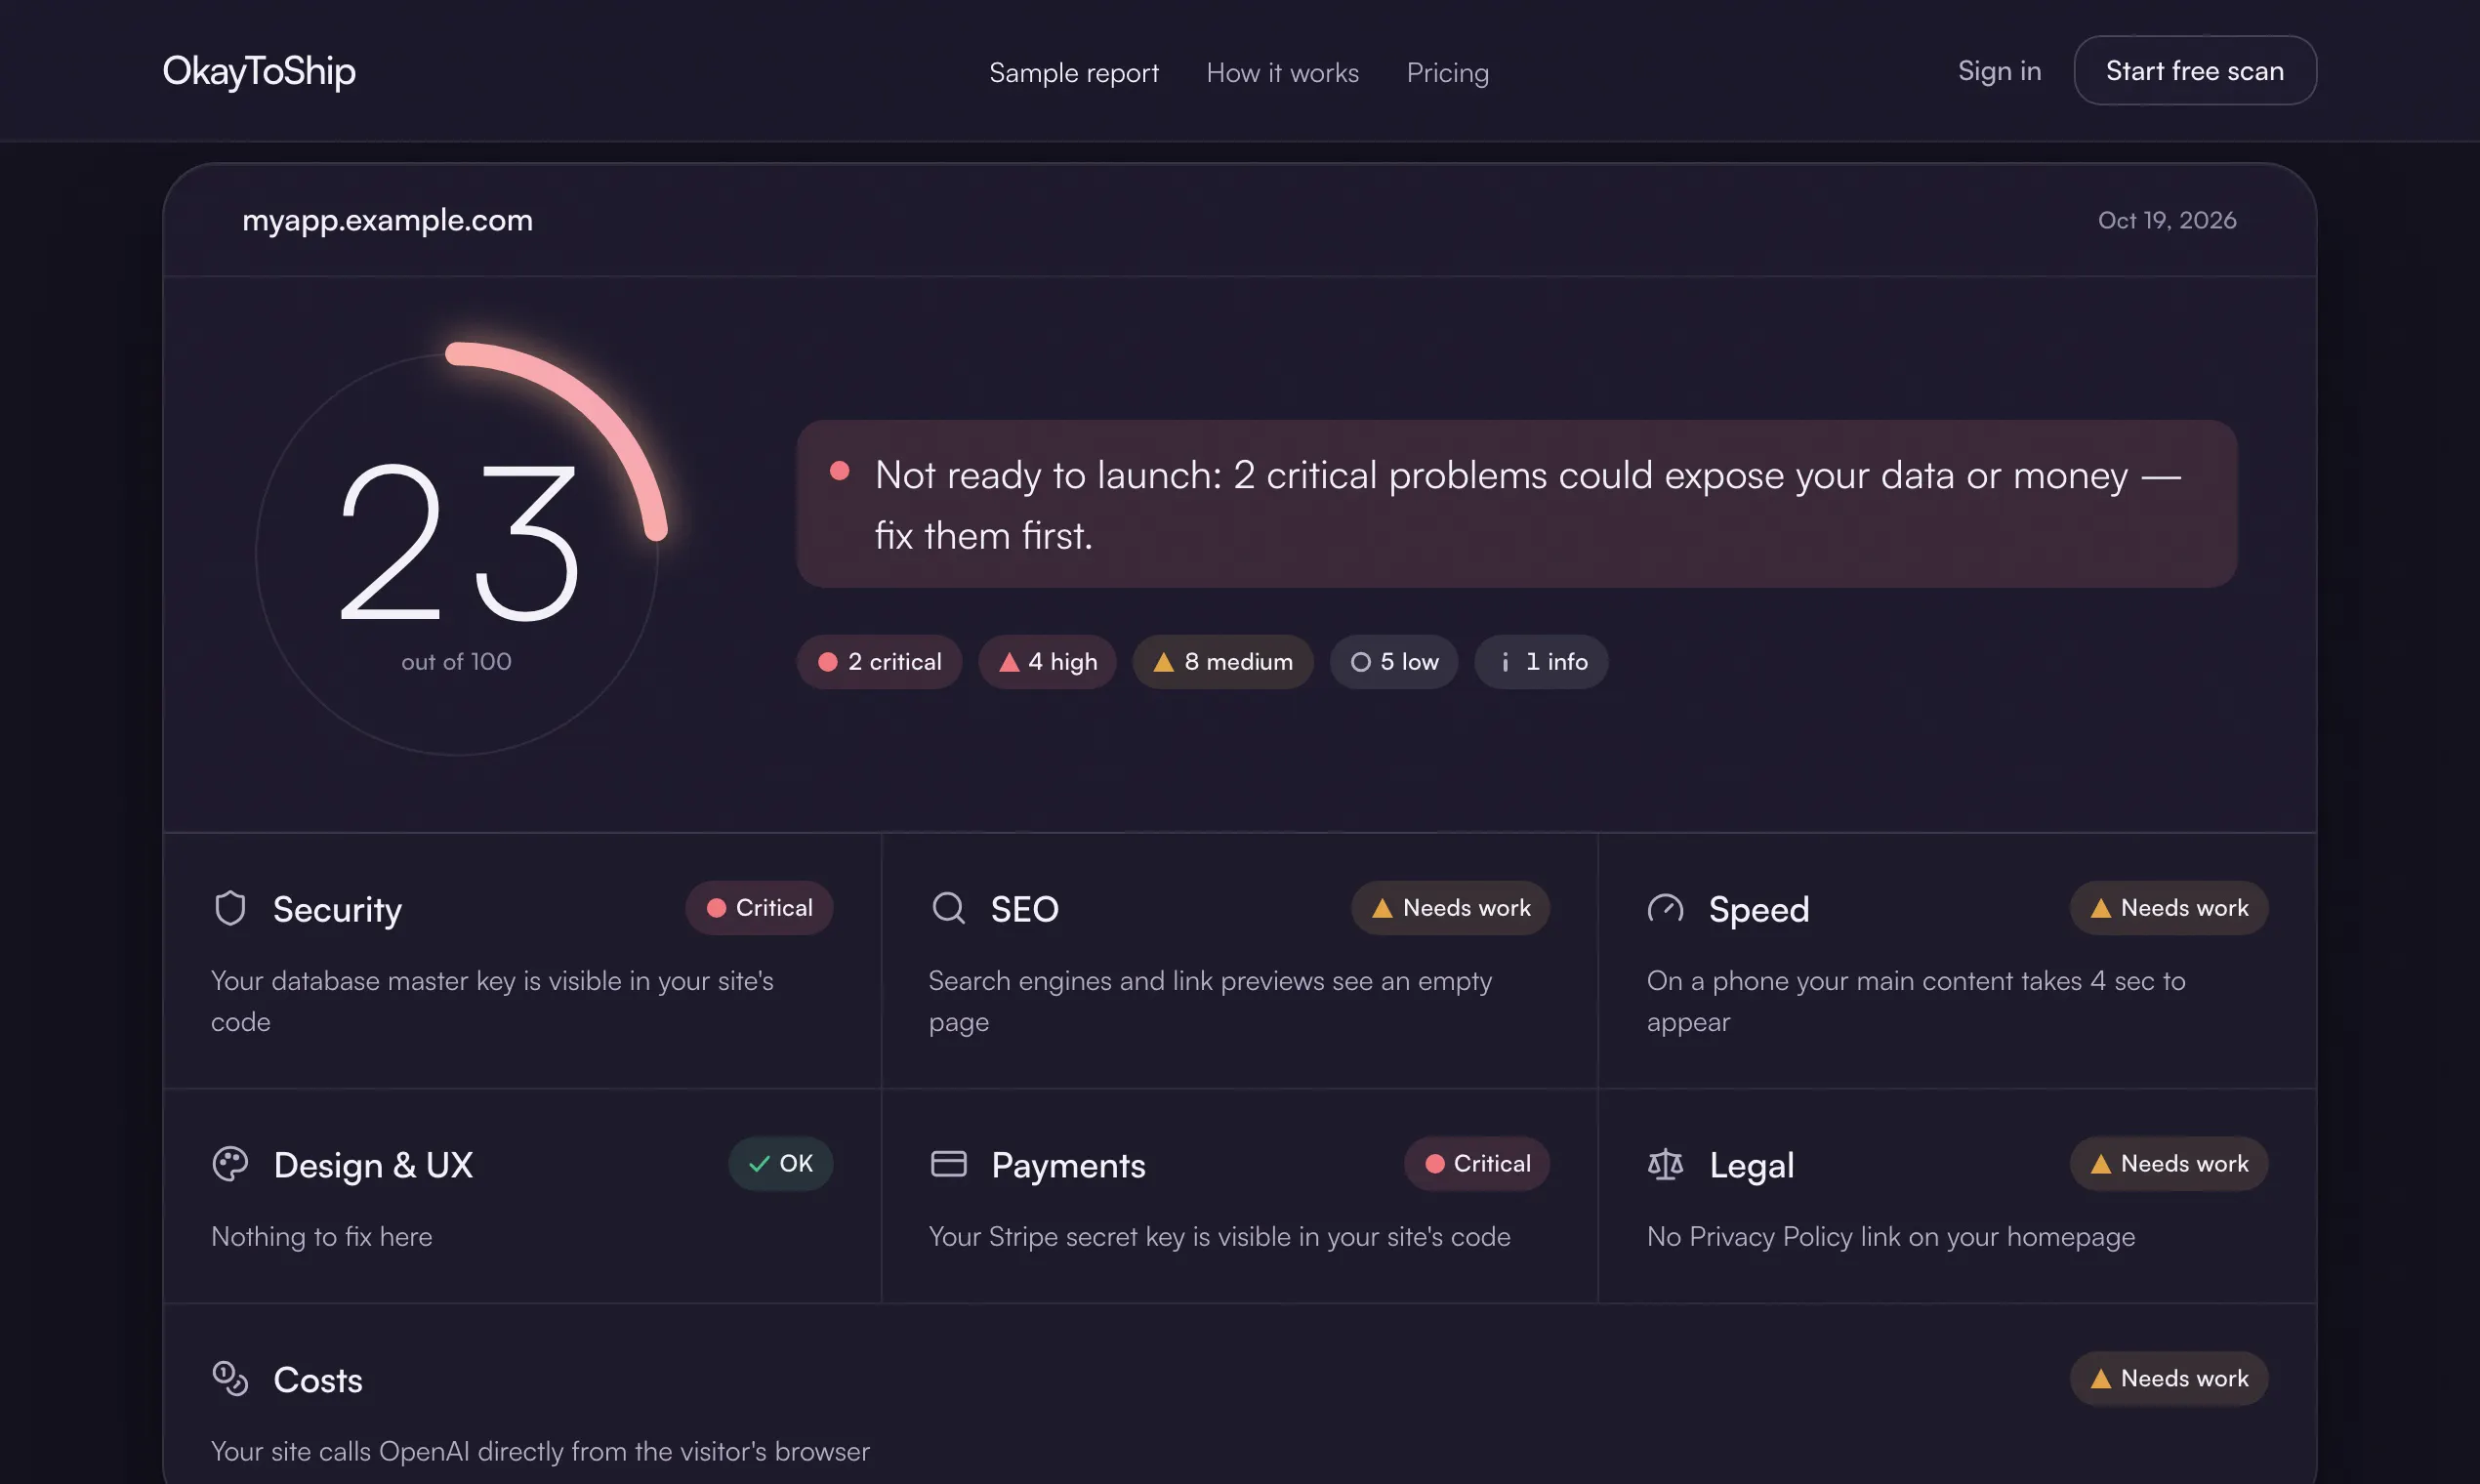Click "Nothing to fix here" text
This screenshot has width=2480, height=1484.
(321, 1237)
